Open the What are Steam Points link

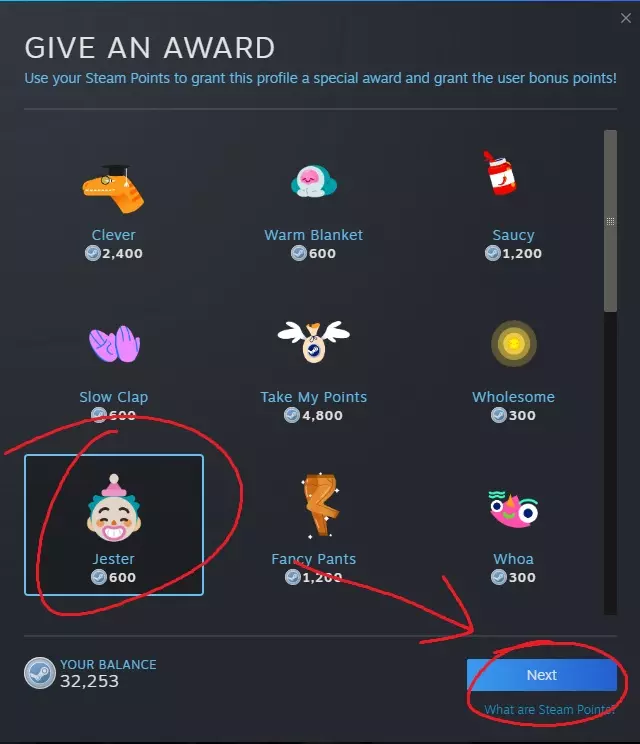click(549, 709)
